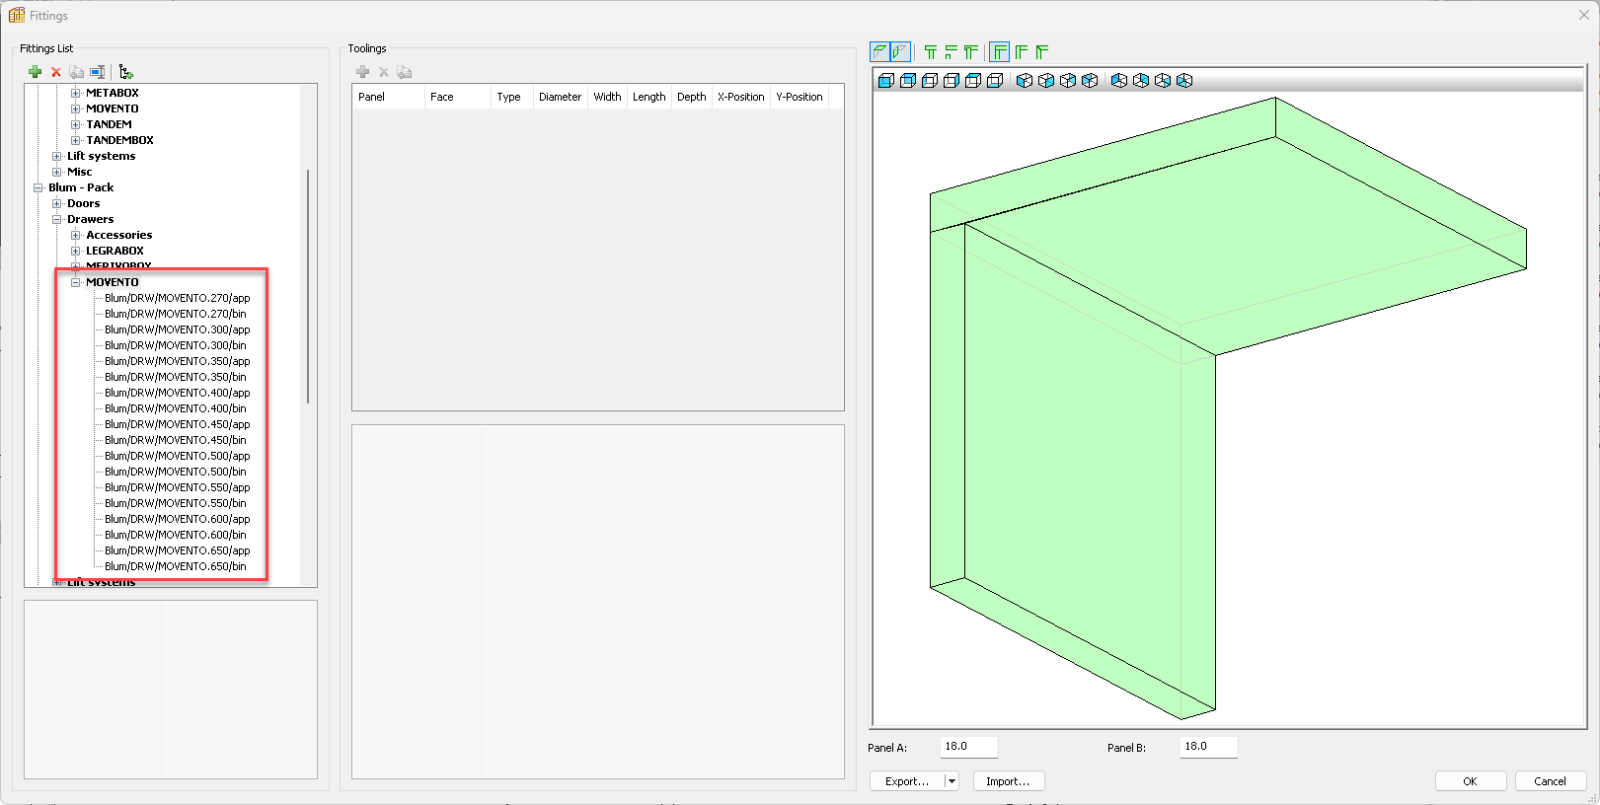Select the first cube face view icon
This screenshot has height=805, width=1600.
[x=885, y=81]
